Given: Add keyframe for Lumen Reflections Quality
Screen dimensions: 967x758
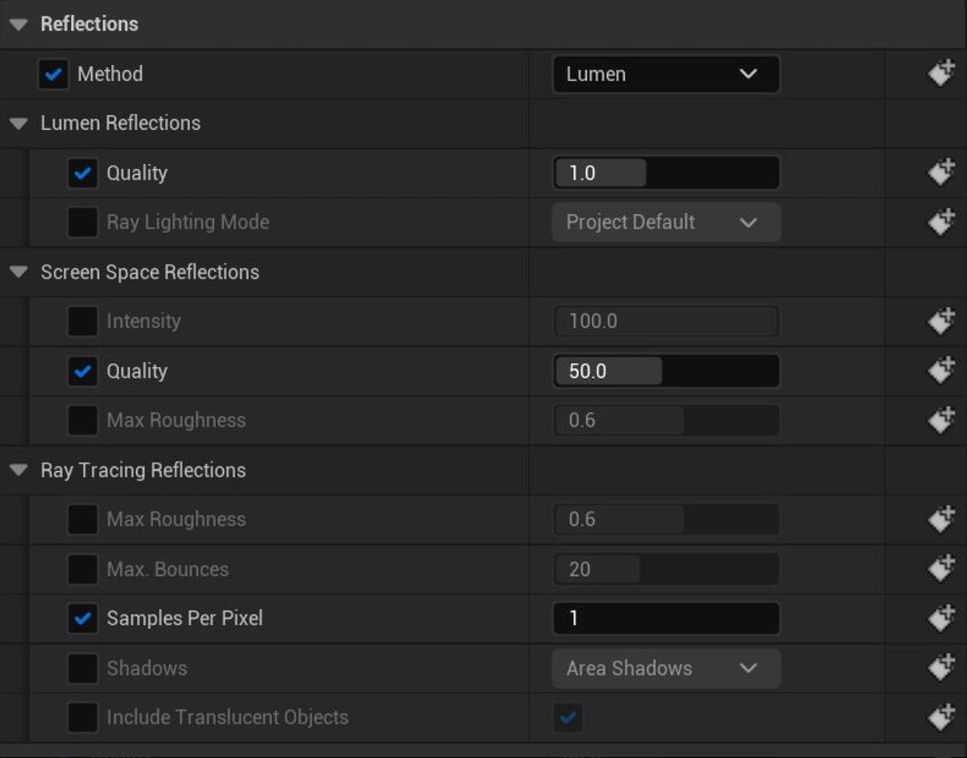Looking at the screenshot, I should click(x=942, y=173).
